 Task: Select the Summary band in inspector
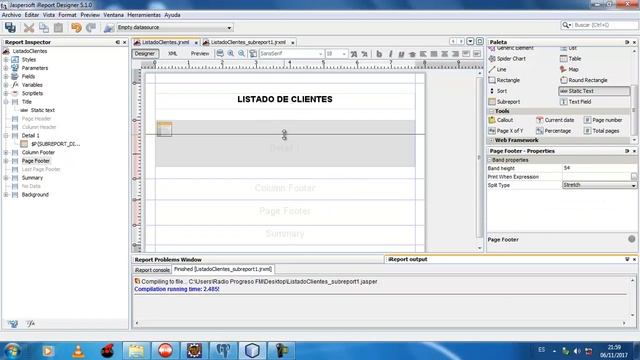click(x=32, y=178)
